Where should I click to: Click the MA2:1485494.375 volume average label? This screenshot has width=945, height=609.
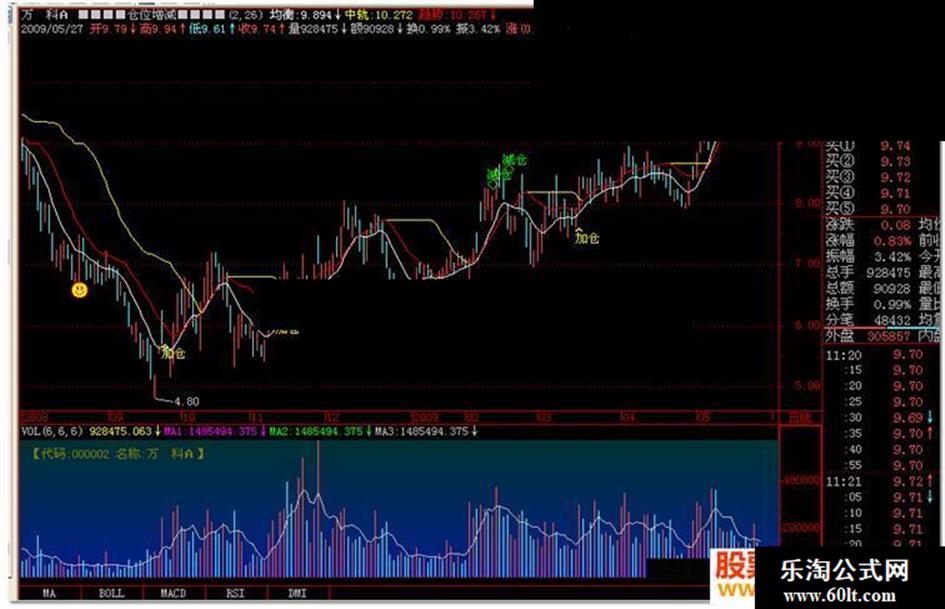[x=321, y=431]
